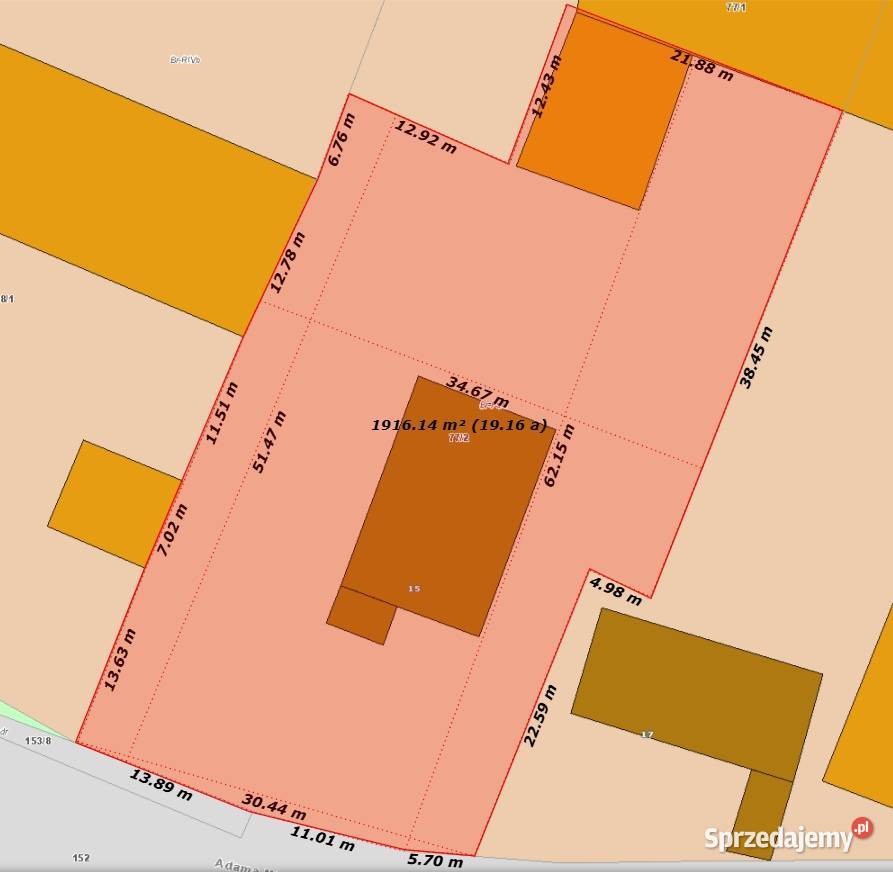
Task: Click the 11.01 m boundary label
Action: 323,839
